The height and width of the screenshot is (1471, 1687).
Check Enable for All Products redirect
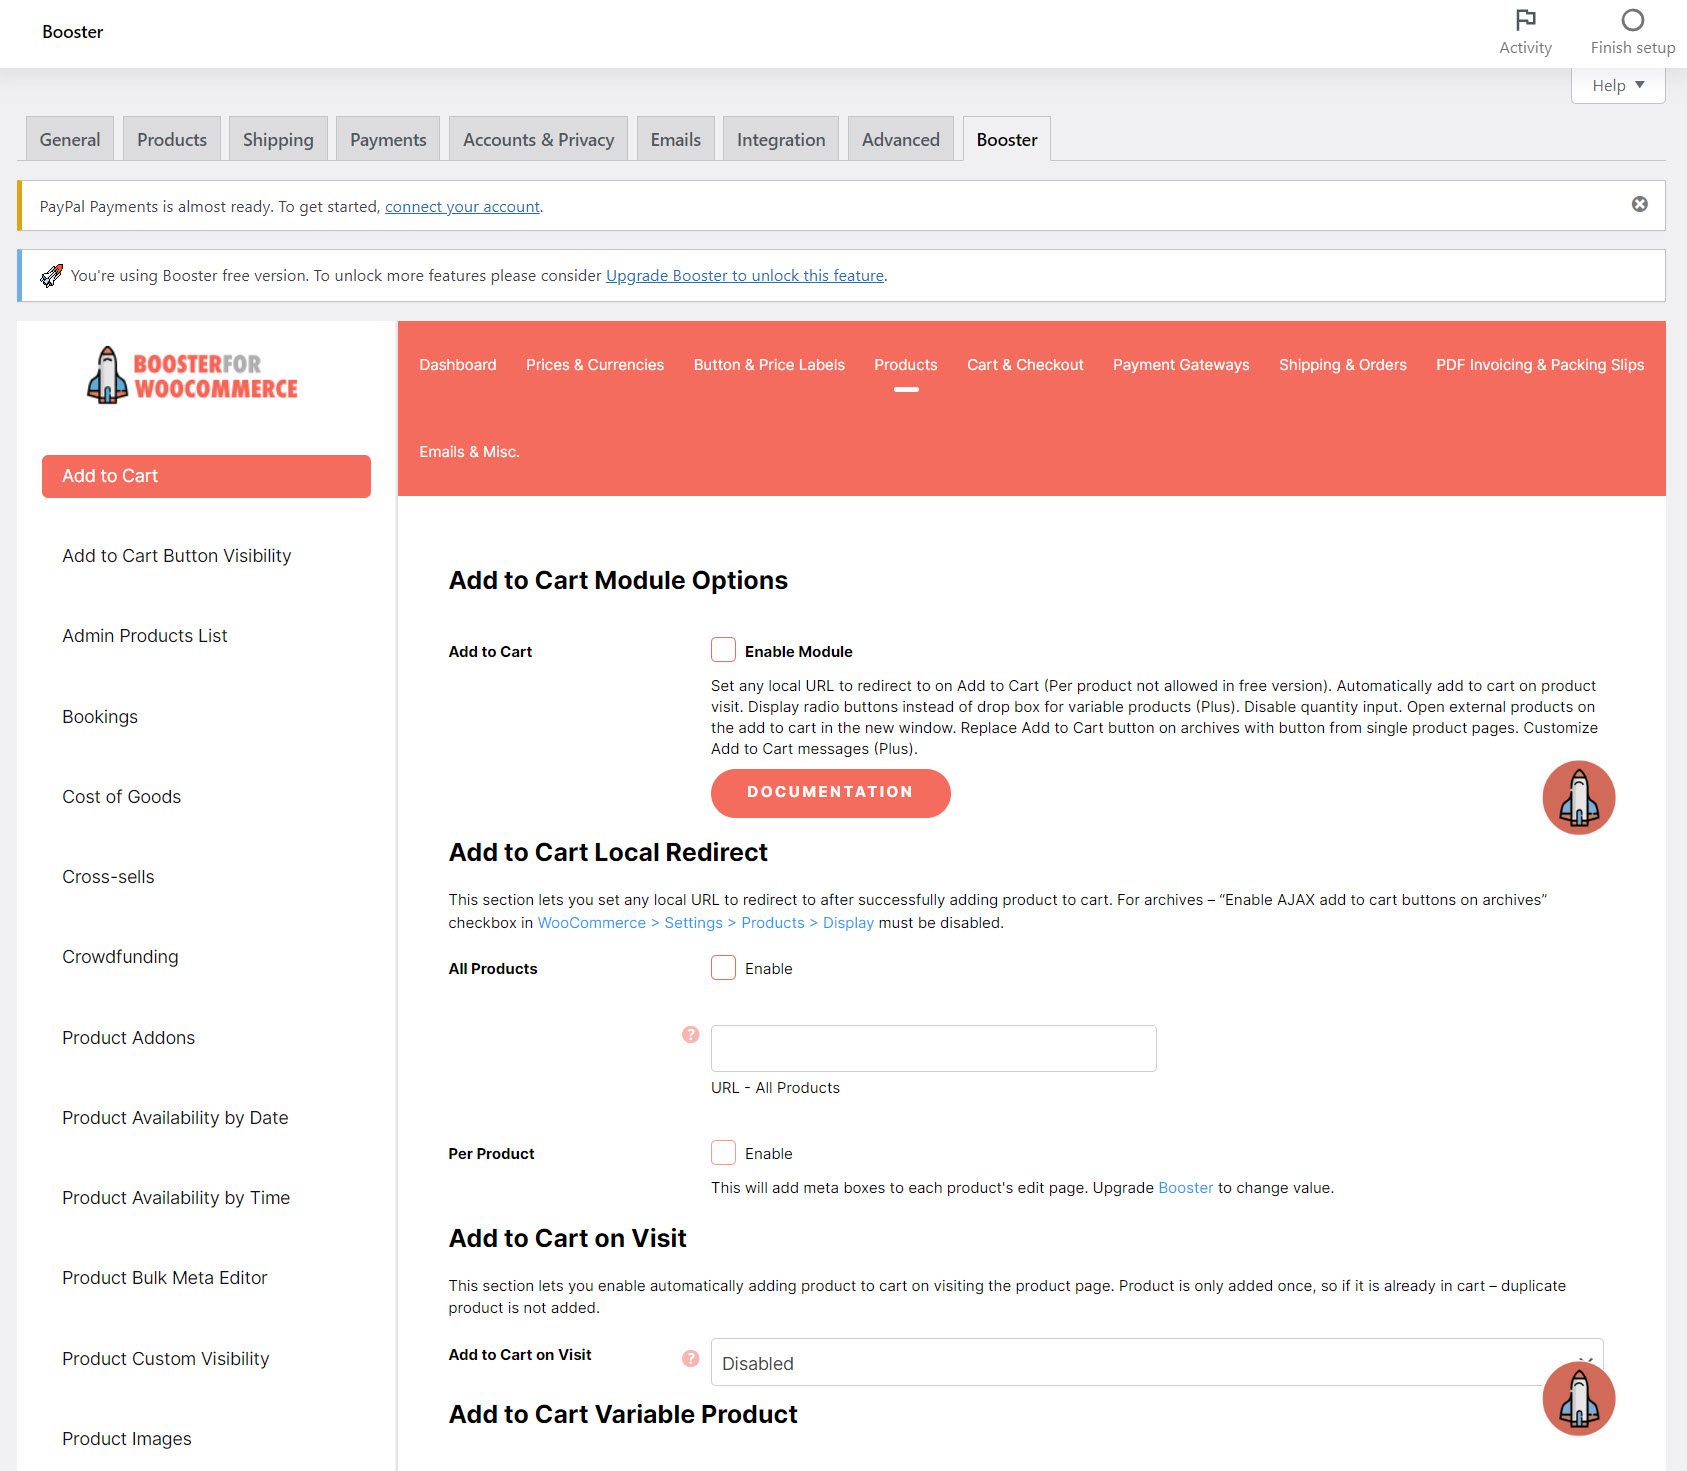tap(723, 967)
